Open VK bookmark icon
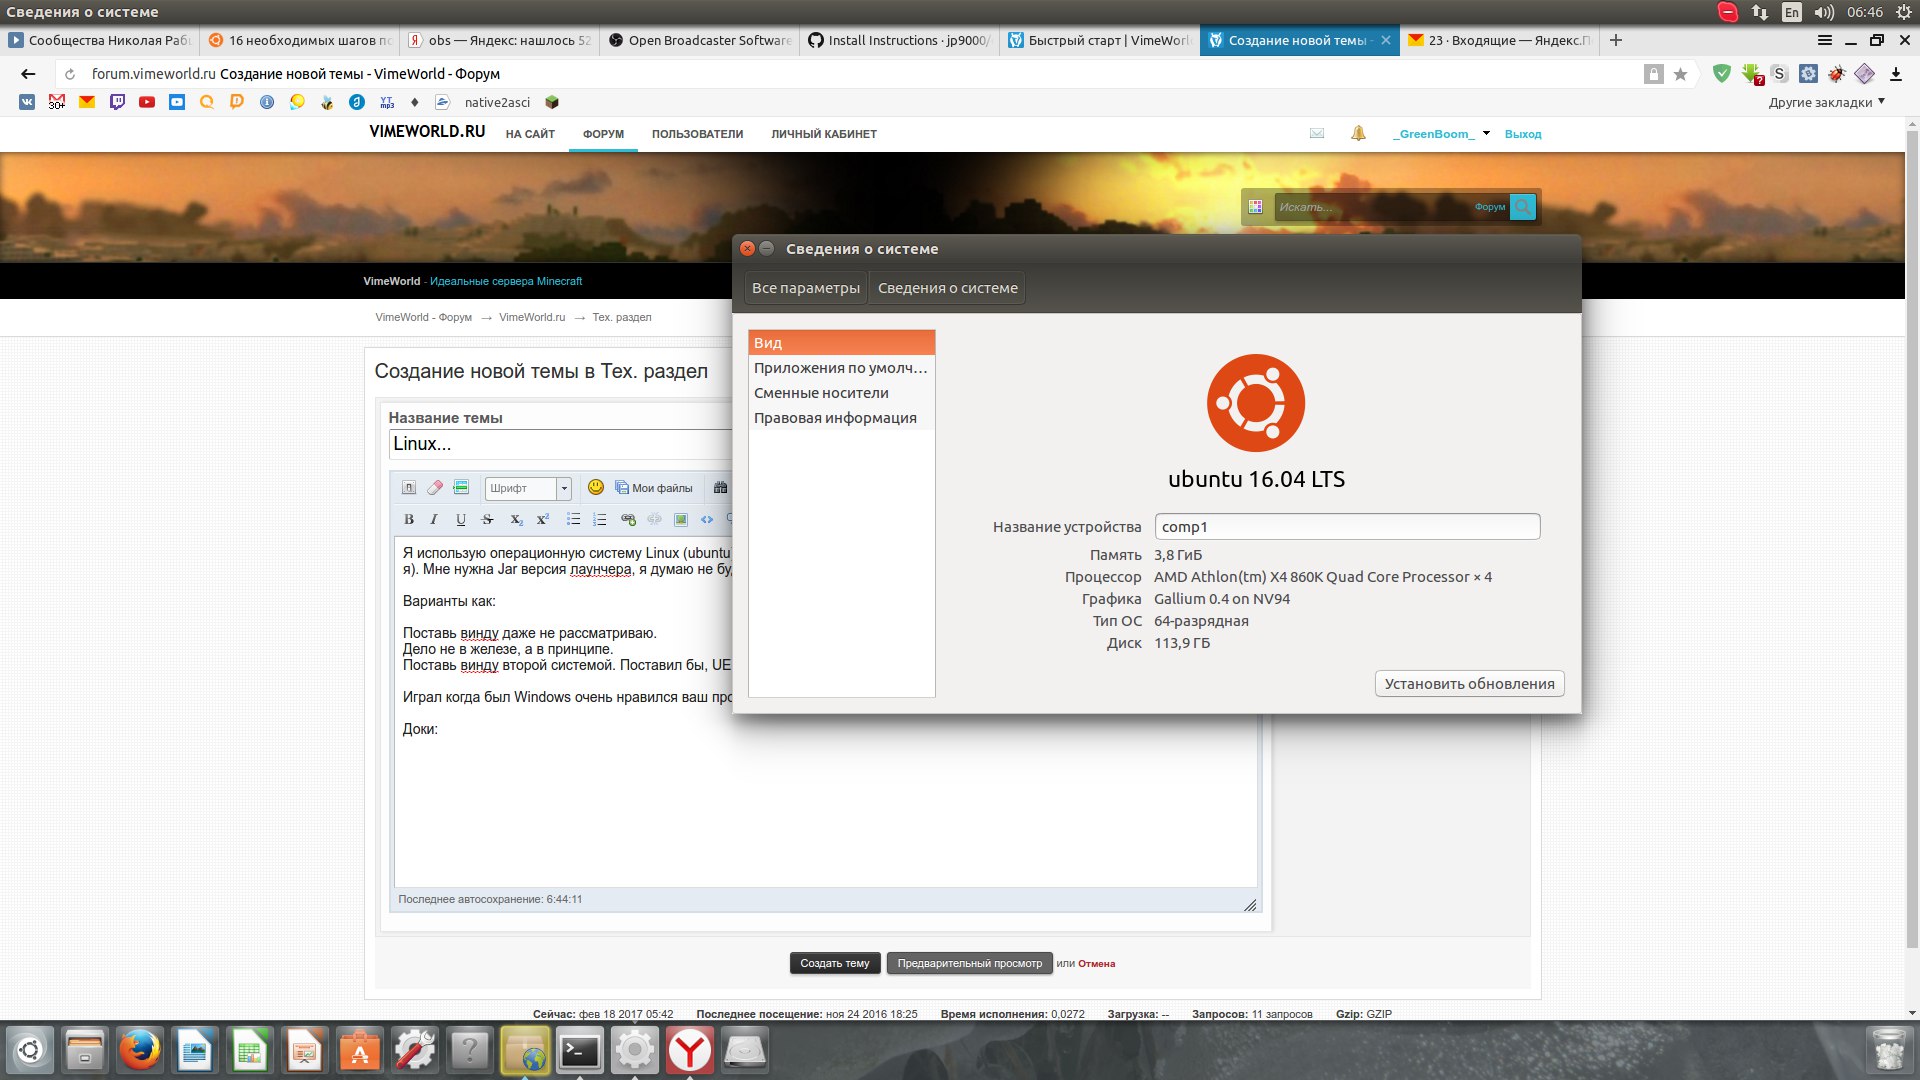1920x1080 pixels. coord(27,102)
